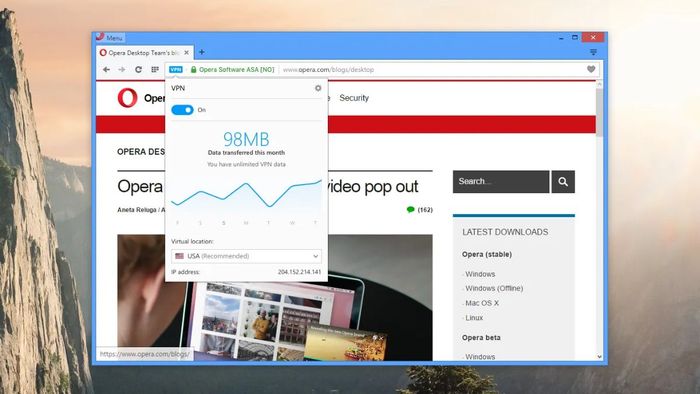Screen dimensions: 700x394
Task: Click the IP address 204.152.214.141
Action: (299, 272)
